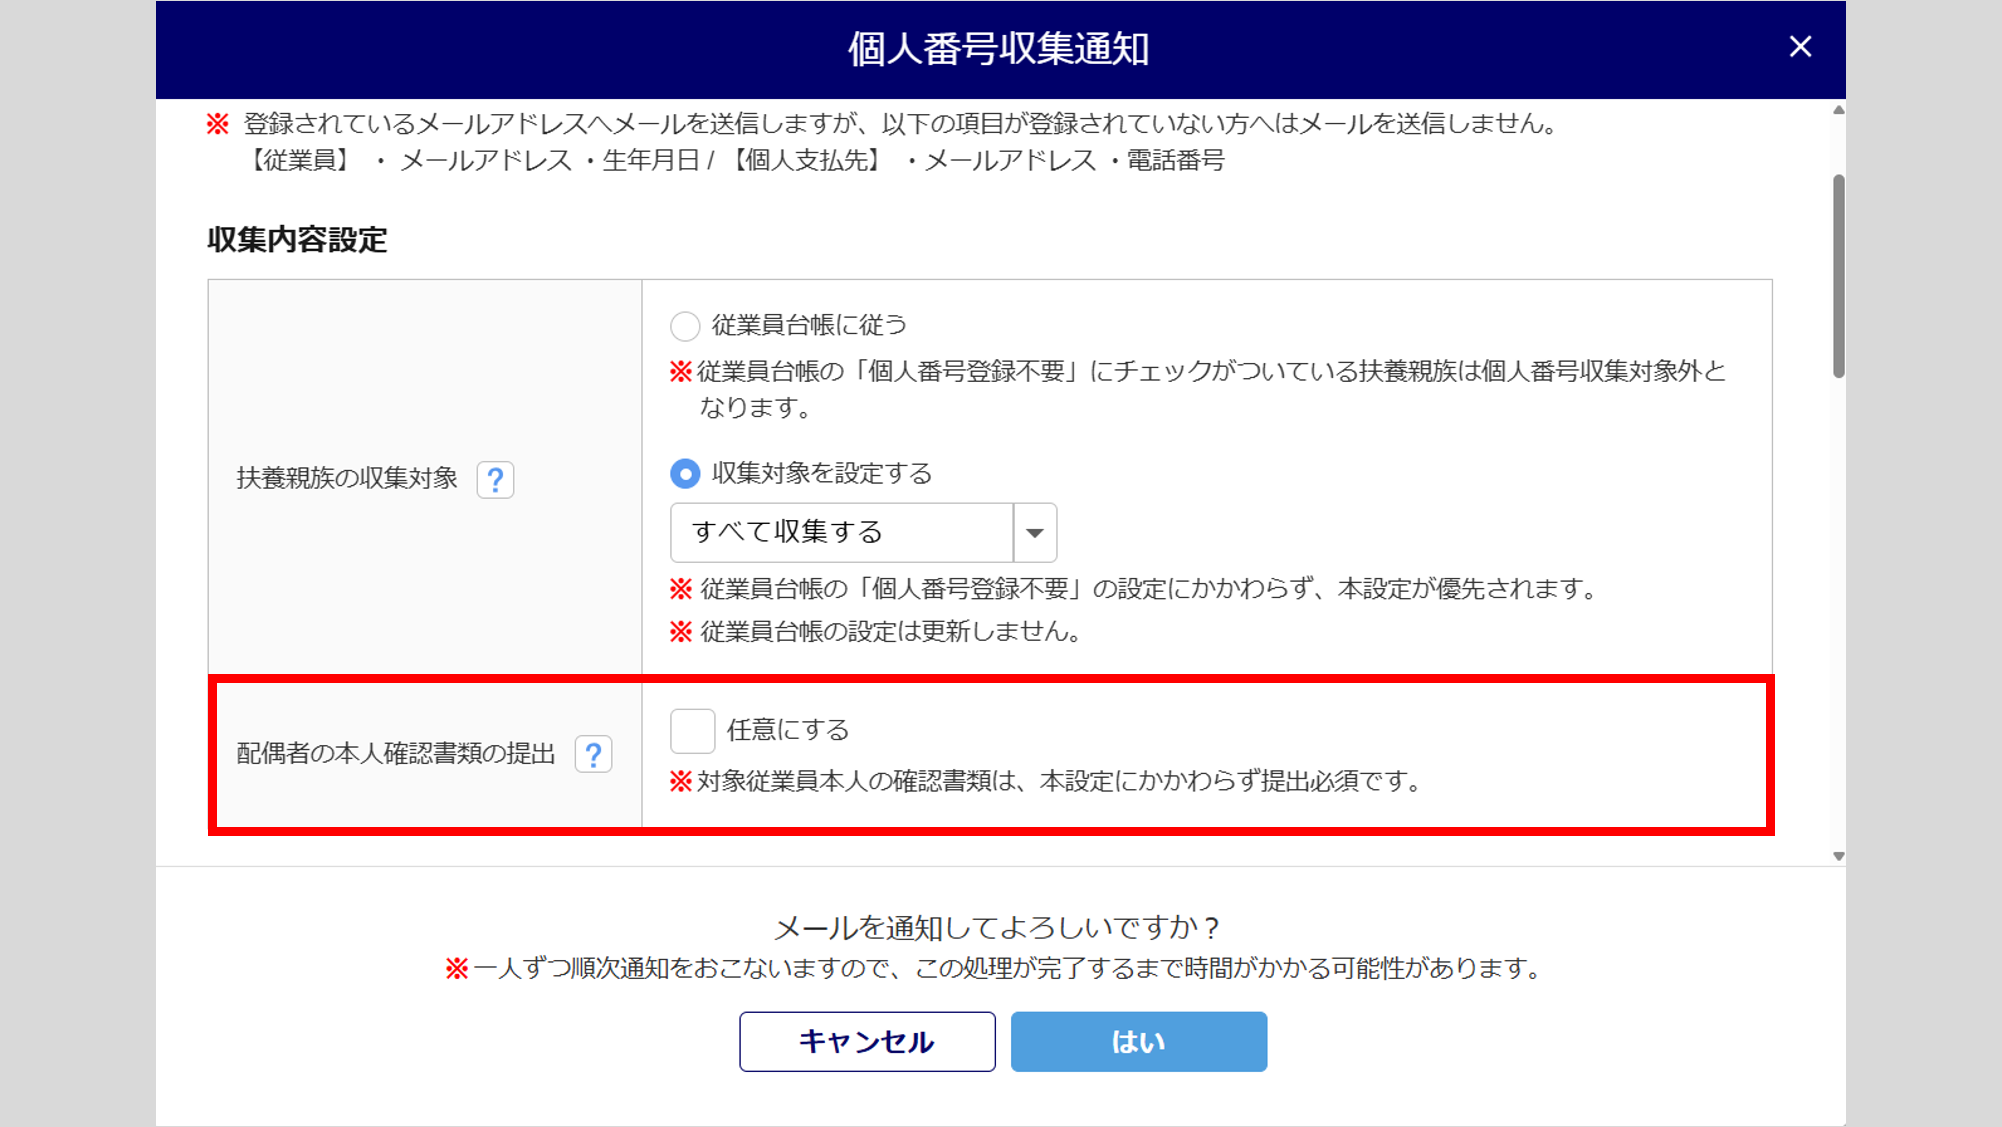Click the 任意にする label text
Screen dimensions: 2002x1127
coord(788,730)
